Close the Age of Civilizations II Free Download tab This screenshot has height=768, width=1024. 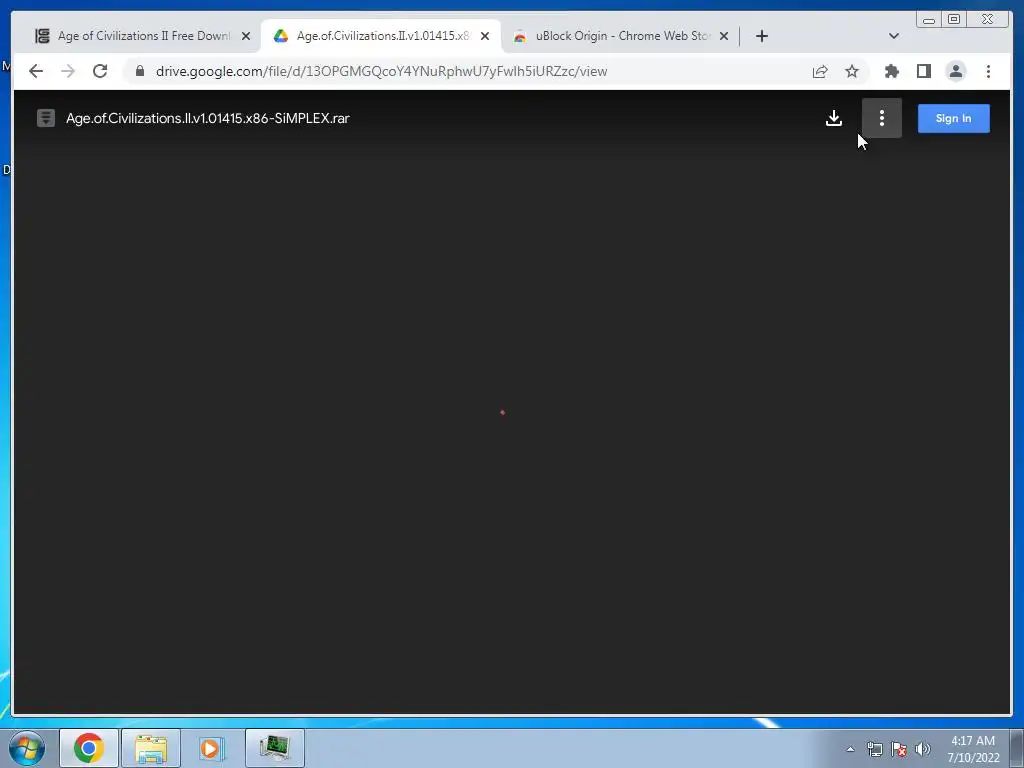tap(246, 36)
